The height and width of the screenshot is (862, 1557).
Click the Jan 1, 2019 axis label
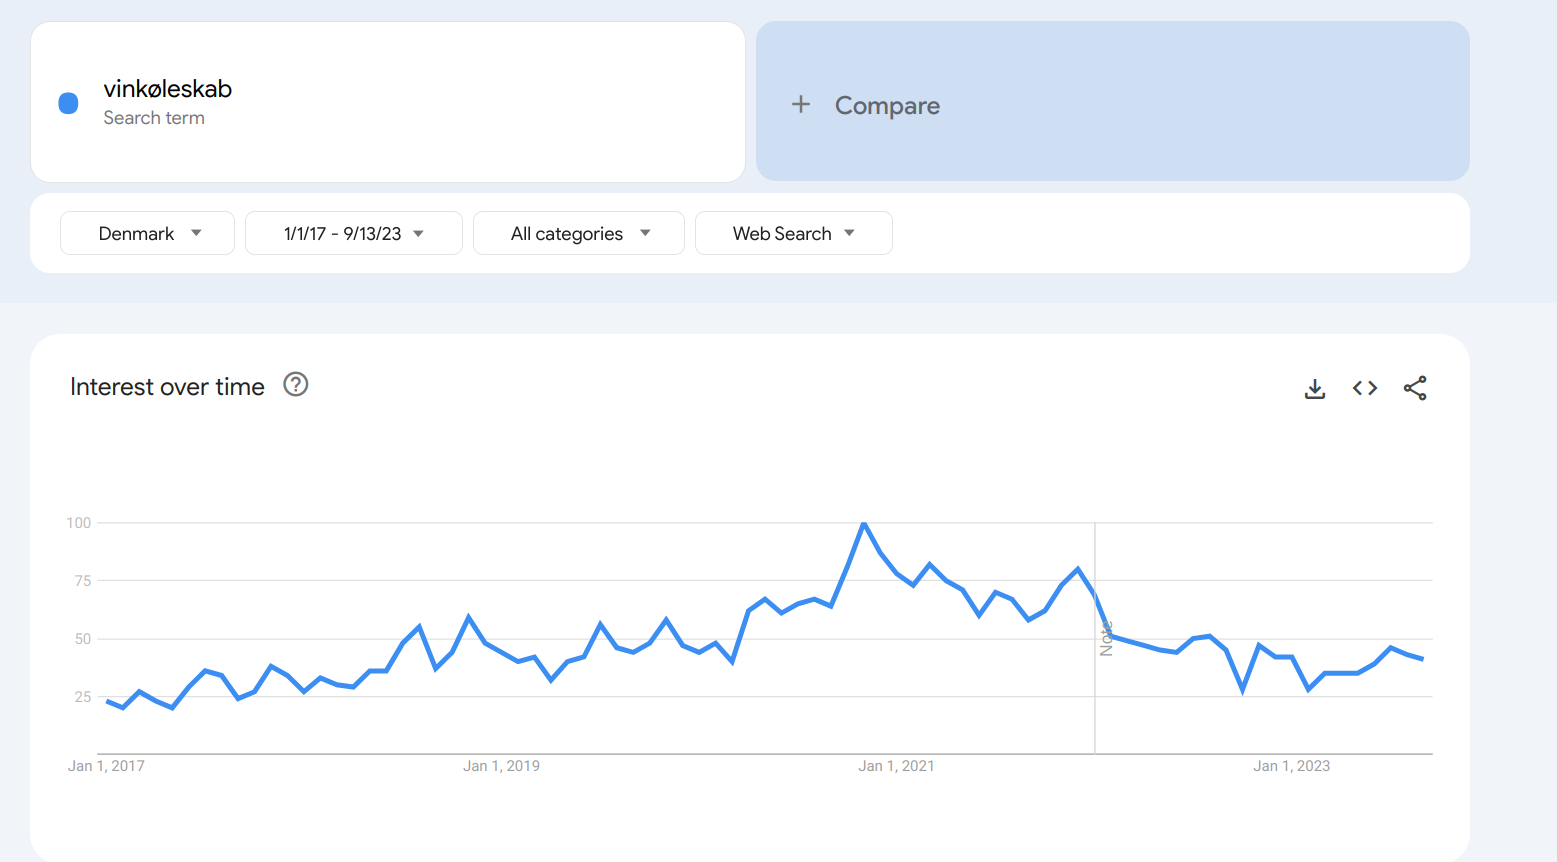(501, 765)
